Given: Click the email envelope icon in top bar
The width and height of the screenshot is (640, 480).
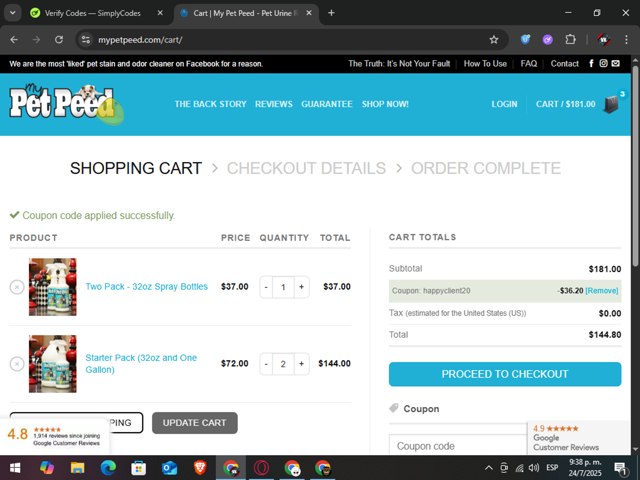Looking at the screenshot, I should (x=616, y=63).
